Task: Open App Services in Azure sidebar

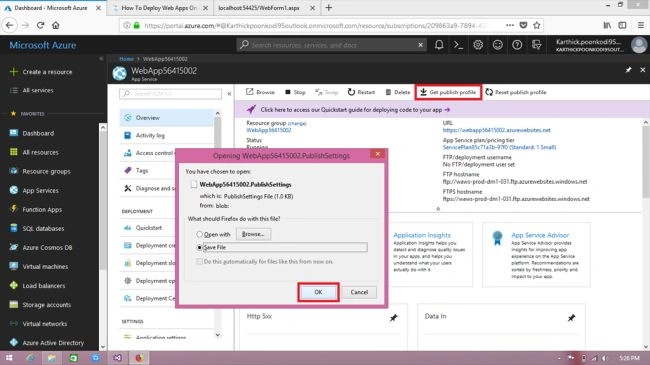Action: 40,190
